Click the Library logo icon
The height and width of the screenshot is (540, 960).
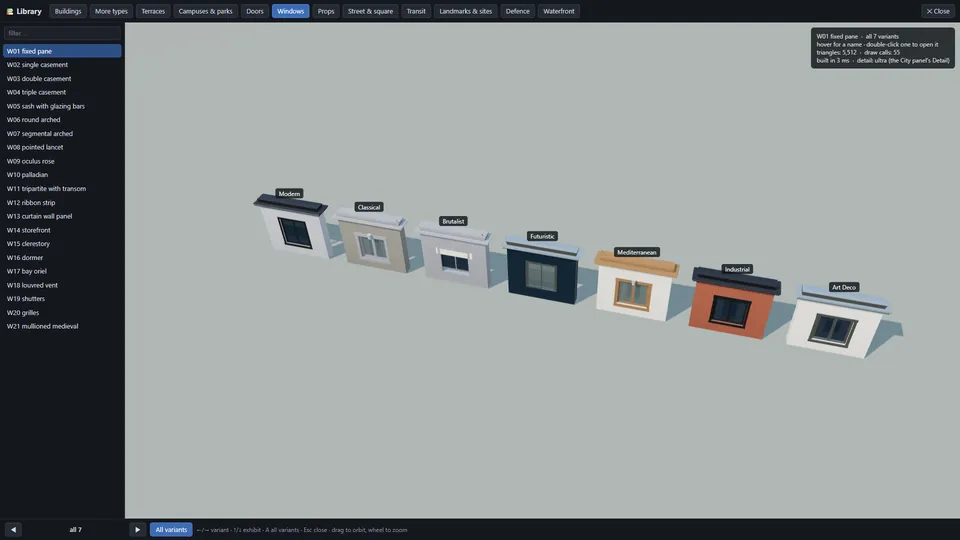tap(10, 11)
